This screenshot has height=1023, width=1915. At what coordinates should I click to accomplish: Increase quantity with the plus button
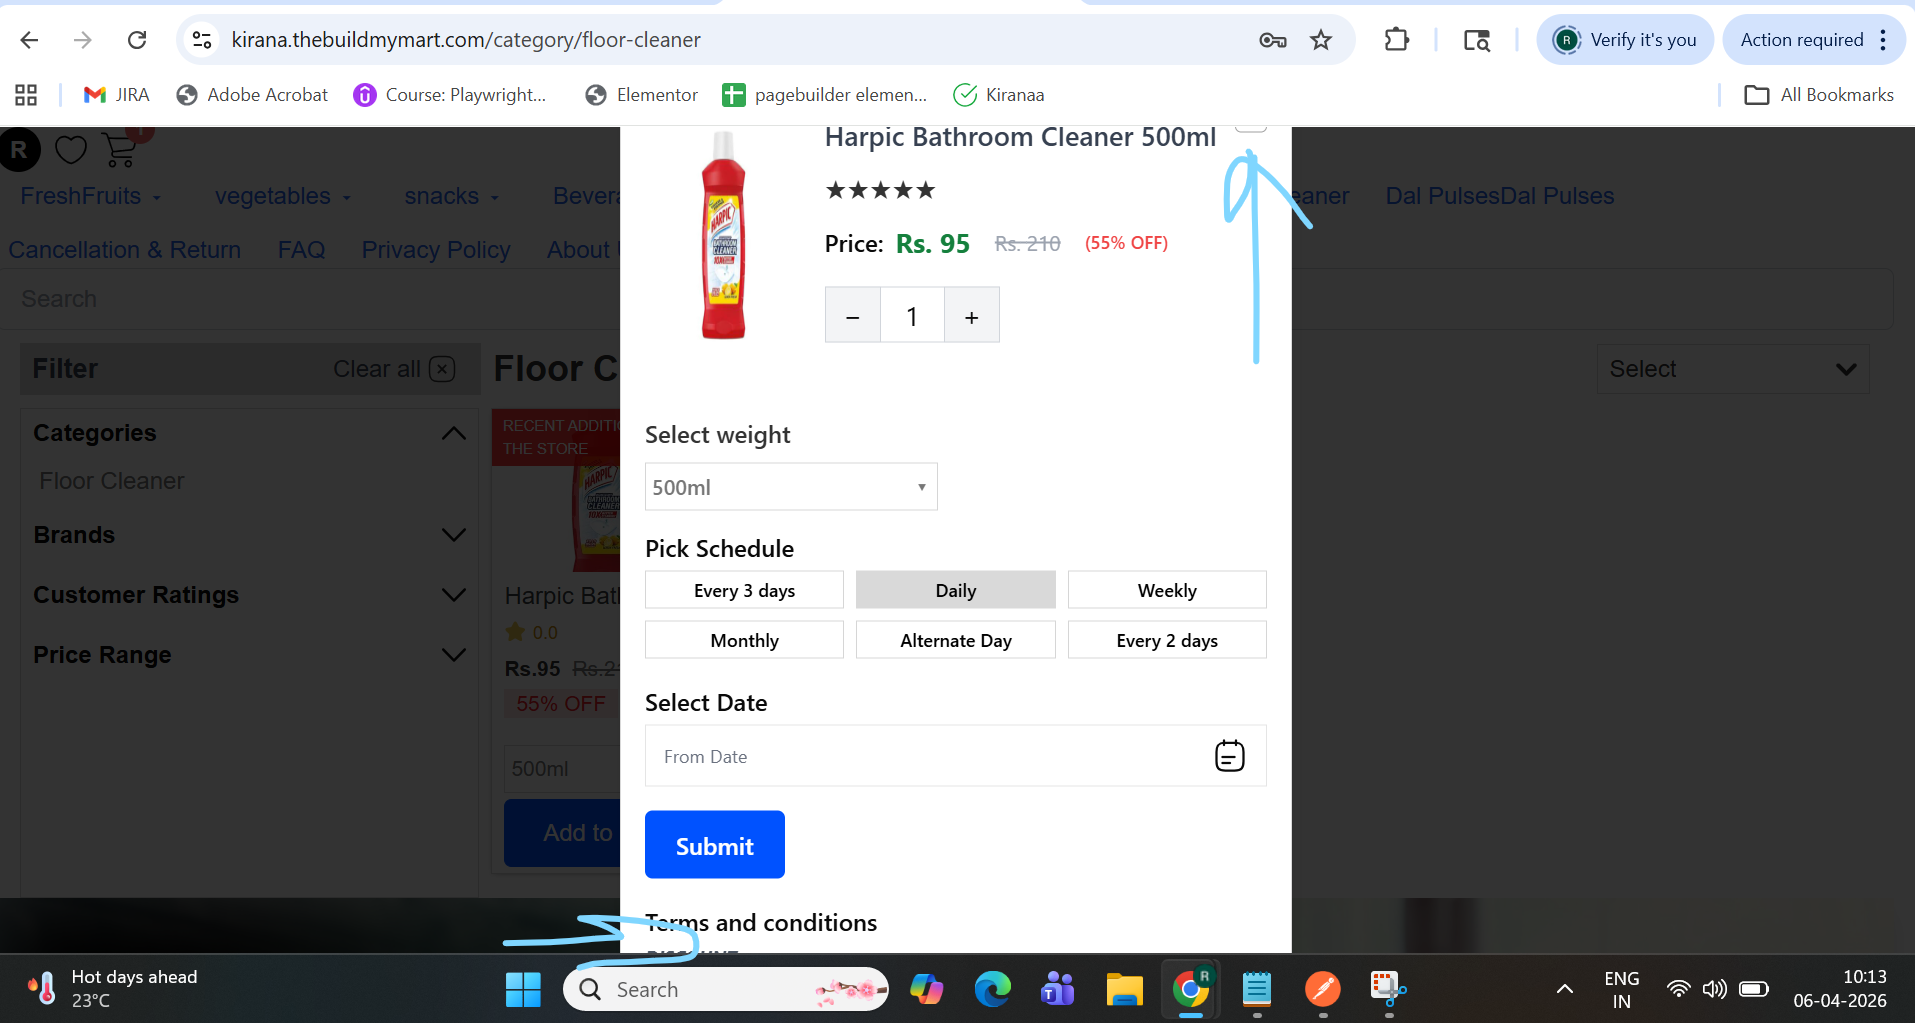pyautogui.click(x=971, y=316)
